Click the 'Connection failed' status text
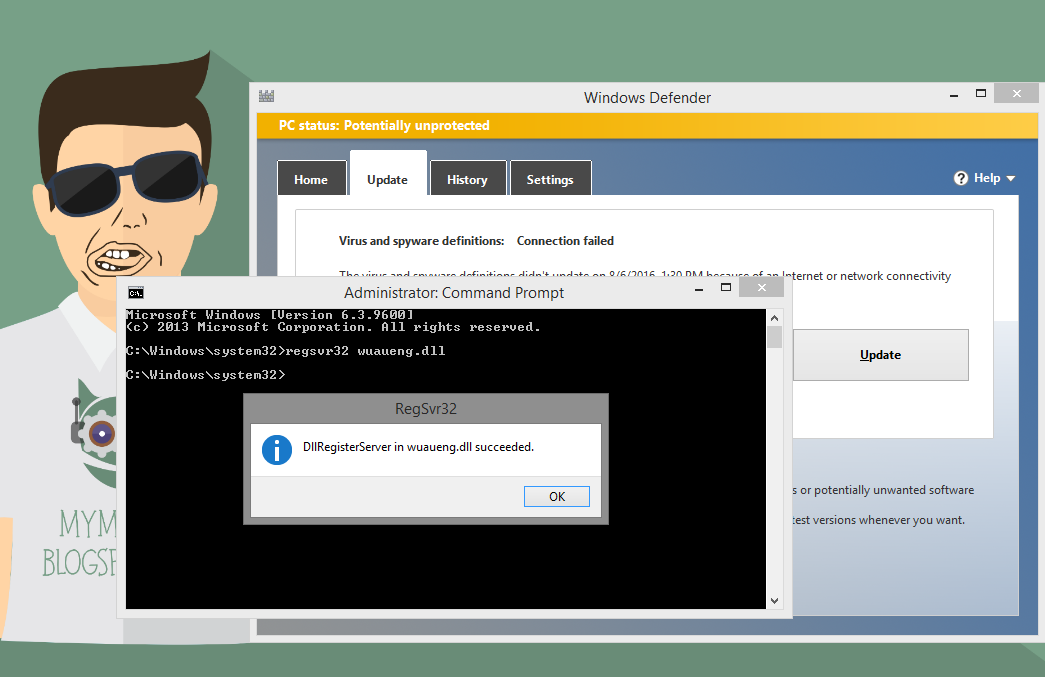This screenshot has height=677, width=1045. [x=565, y=241]
